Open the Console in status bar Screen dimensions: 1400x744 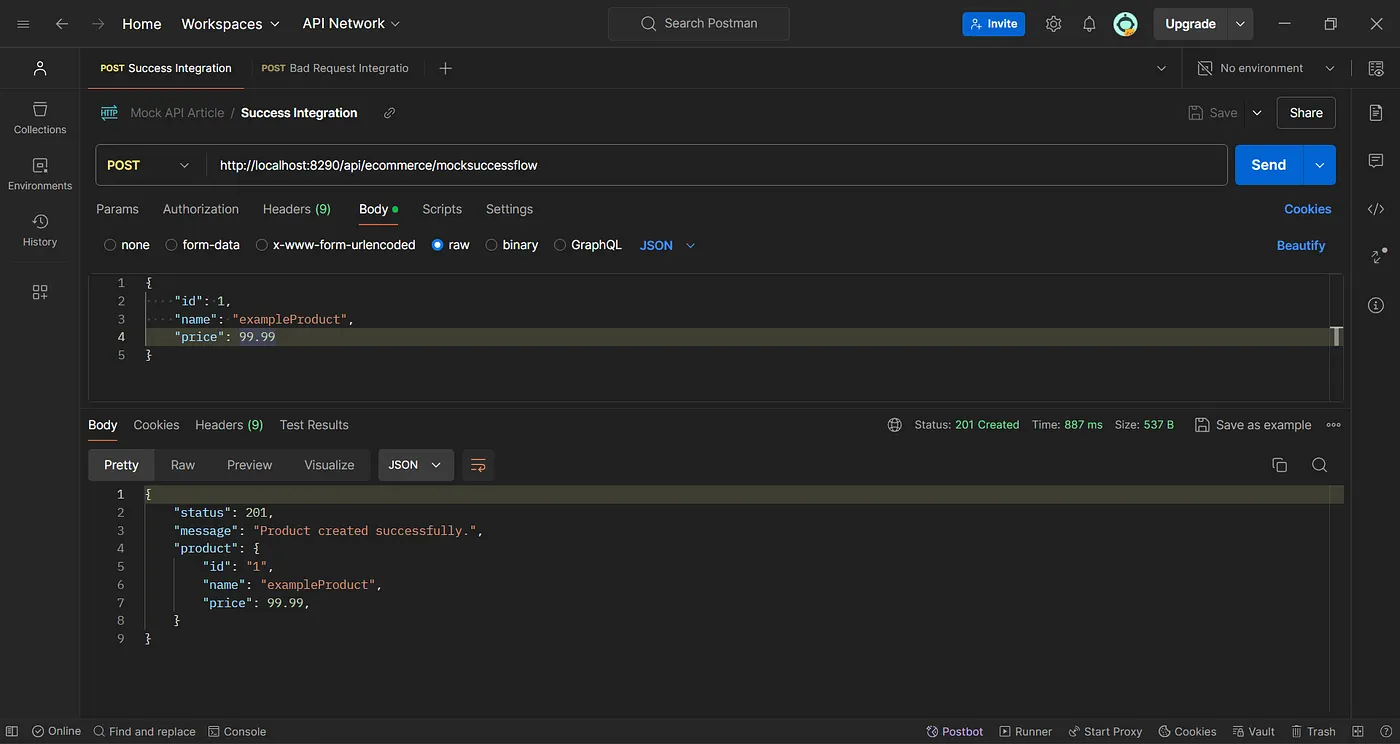pyautogui.click(x=237, y=732)
